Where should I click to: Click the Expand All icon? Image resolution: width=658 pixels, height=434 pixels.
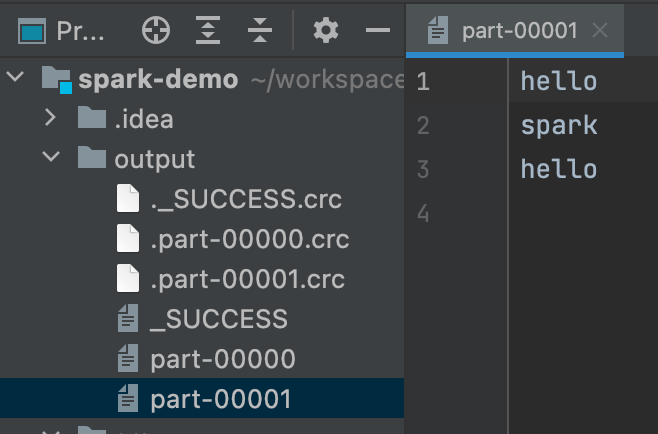[207, 31]
